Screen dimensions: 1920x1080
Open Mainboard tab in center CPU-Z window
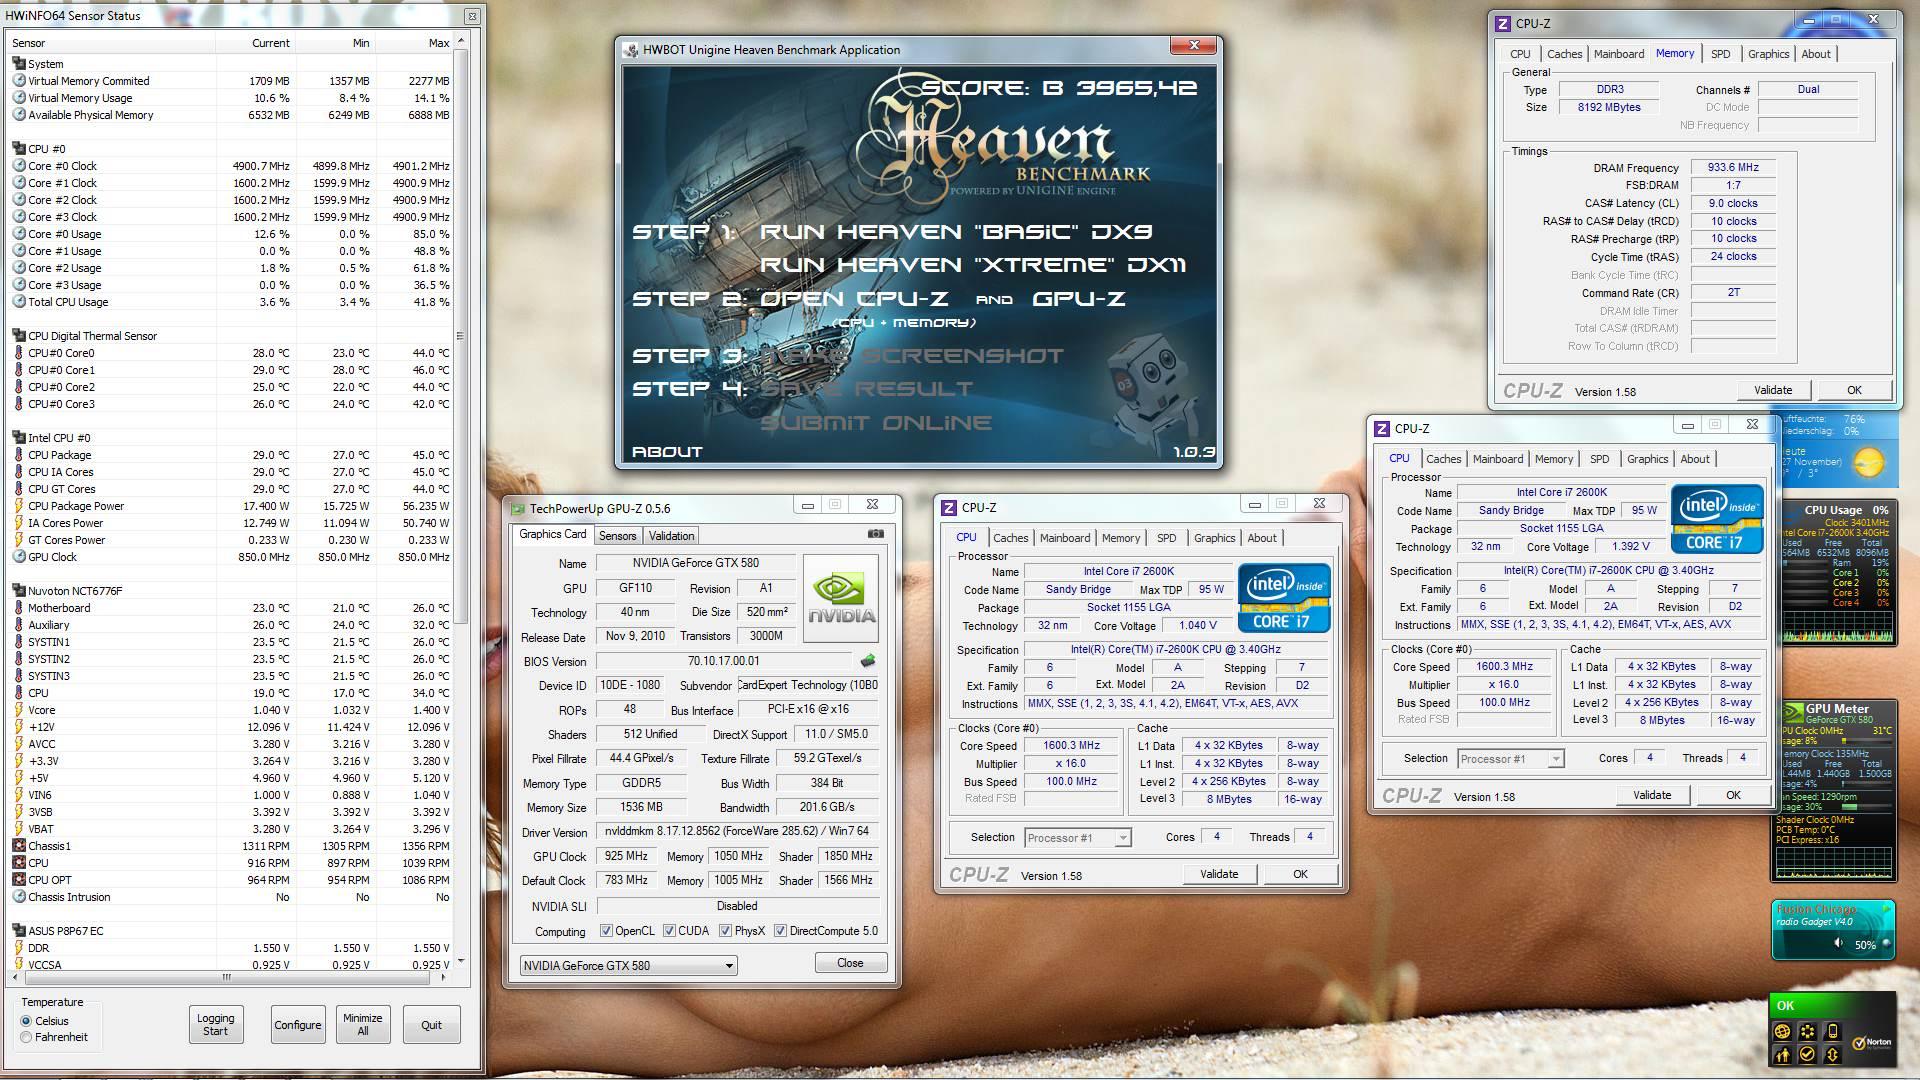point(1064,538)
